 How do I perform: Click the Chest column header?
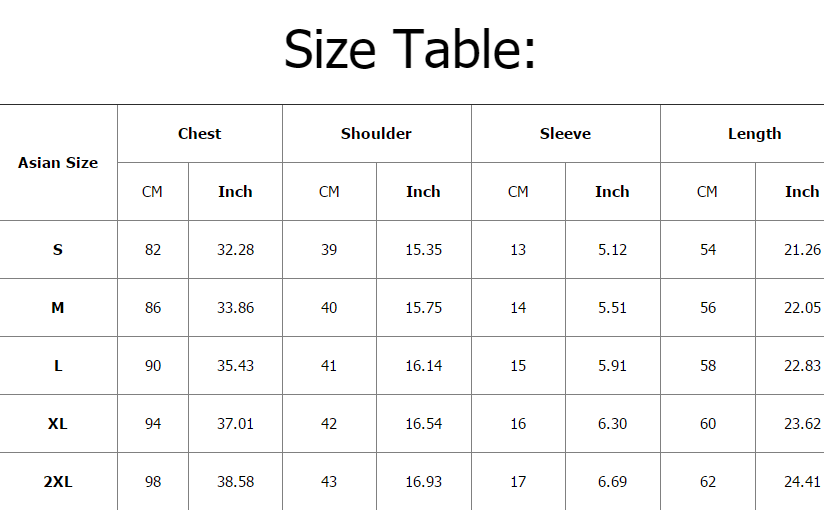coord(200,134)
